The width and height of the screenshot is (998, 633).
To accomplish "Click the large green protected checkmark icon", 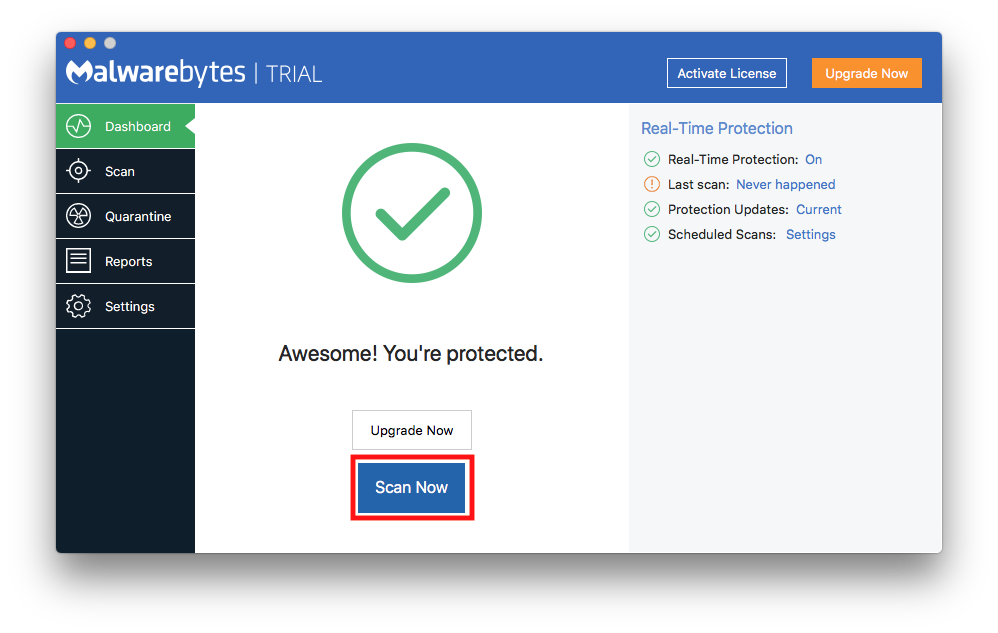I will [412, 212].
